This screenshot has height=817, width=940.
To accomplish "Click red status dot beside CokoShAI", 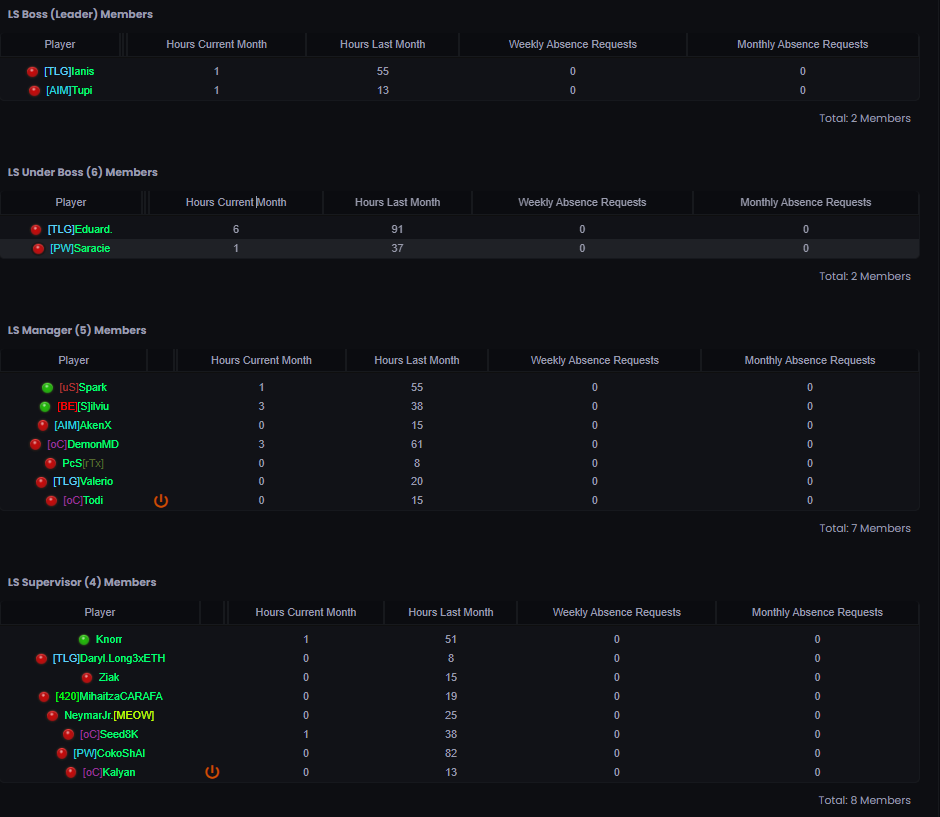I will 62,753.
